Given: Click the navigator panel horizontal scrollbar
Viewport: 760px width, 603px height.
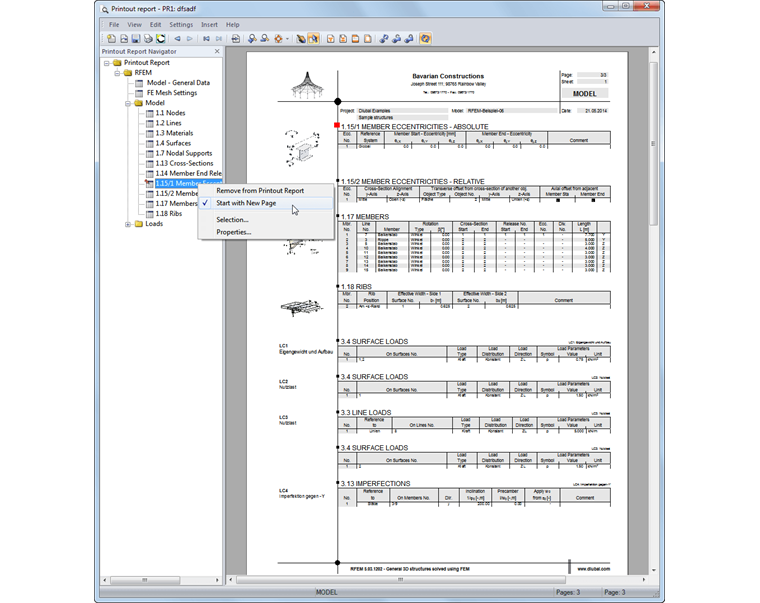Looking at the screenshot, I should click(145, 580).
